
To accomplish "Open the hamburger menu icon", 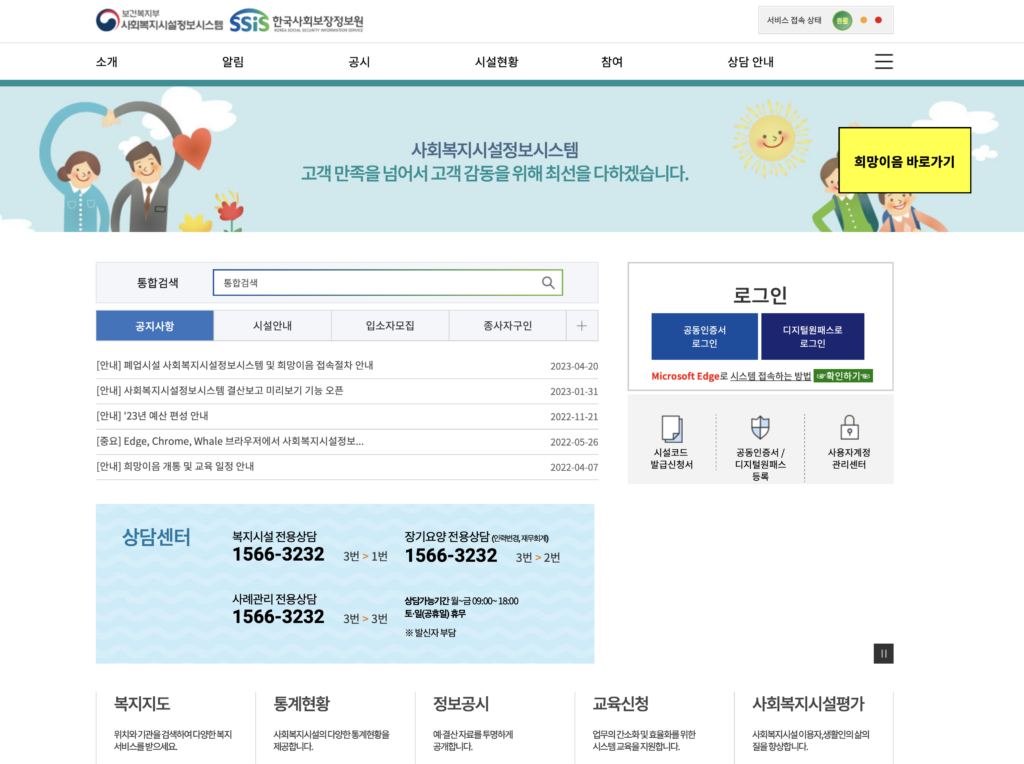I will (883, 61).
